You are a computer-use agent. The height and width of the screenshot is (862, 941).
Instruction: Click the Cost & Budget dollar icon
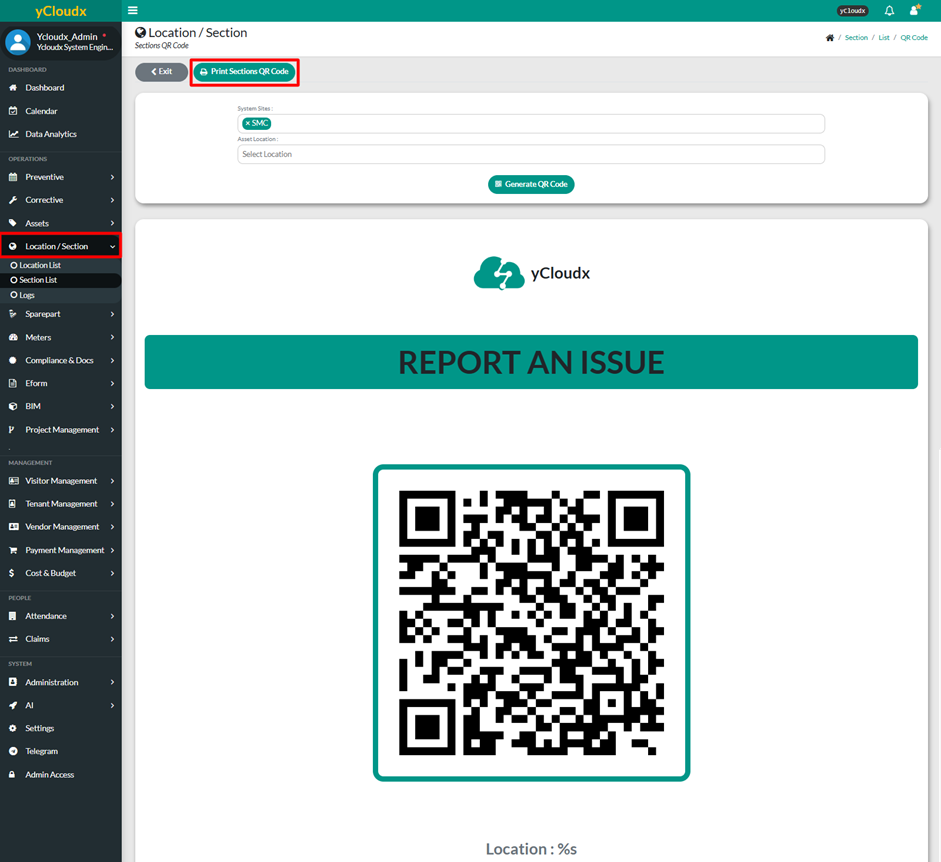click(12, 573)
